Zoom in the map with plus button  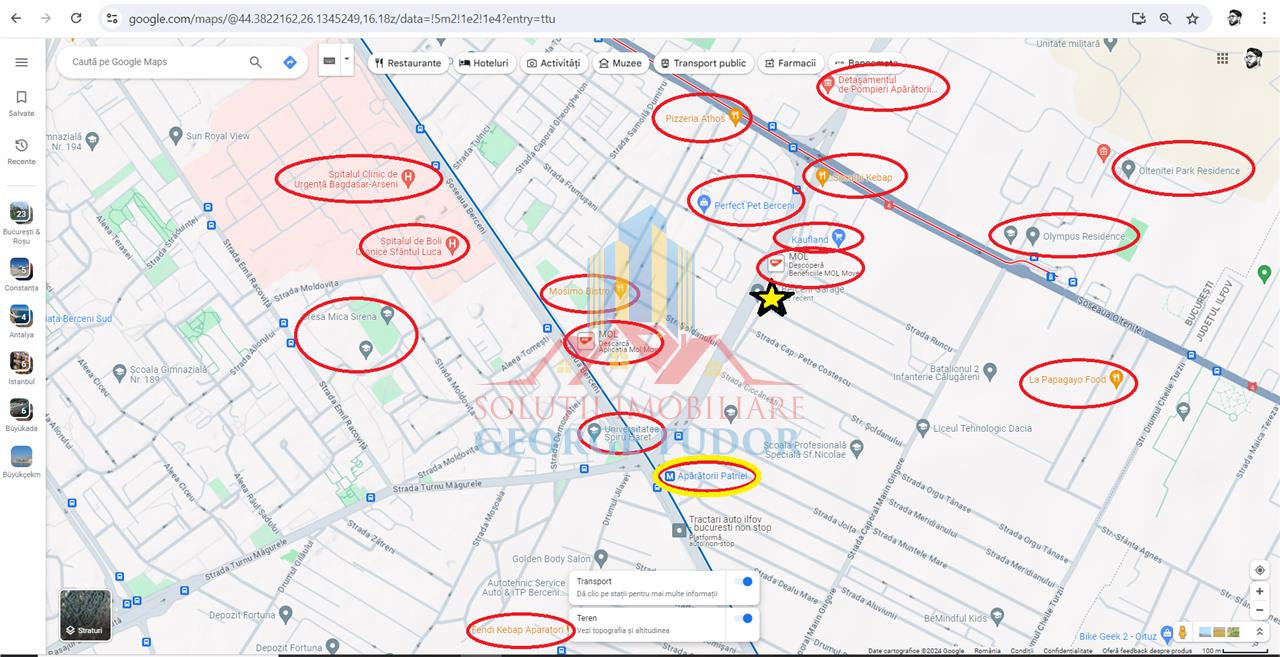click(x=1260, y=592)
